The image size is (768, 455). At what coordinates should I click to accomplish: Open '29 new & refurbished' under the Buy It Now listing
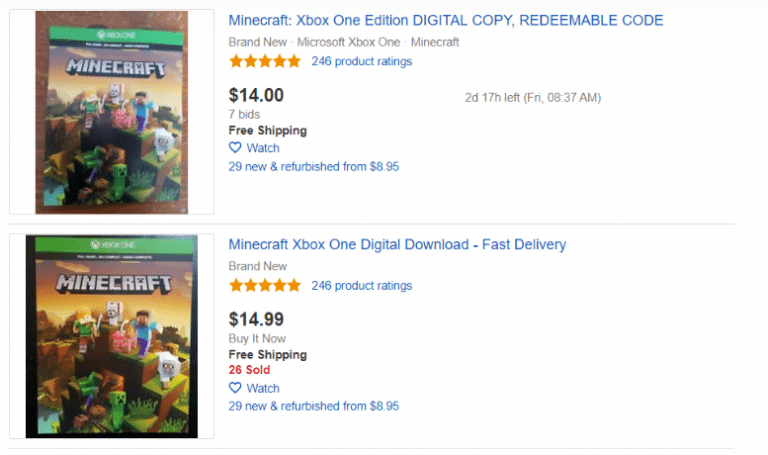click(x=313, y=406)
